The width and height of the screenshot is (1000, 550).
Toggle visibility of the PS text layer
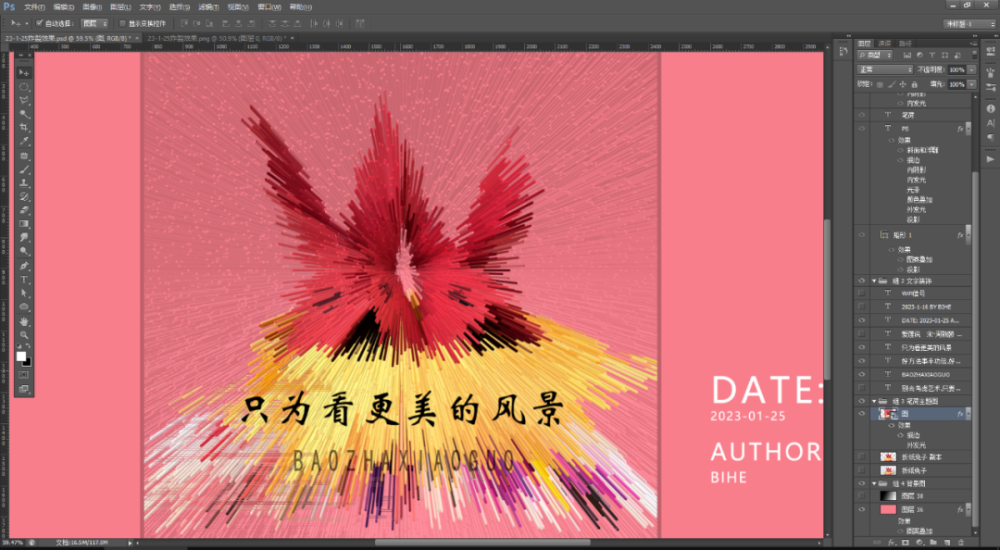pos(862,129)
